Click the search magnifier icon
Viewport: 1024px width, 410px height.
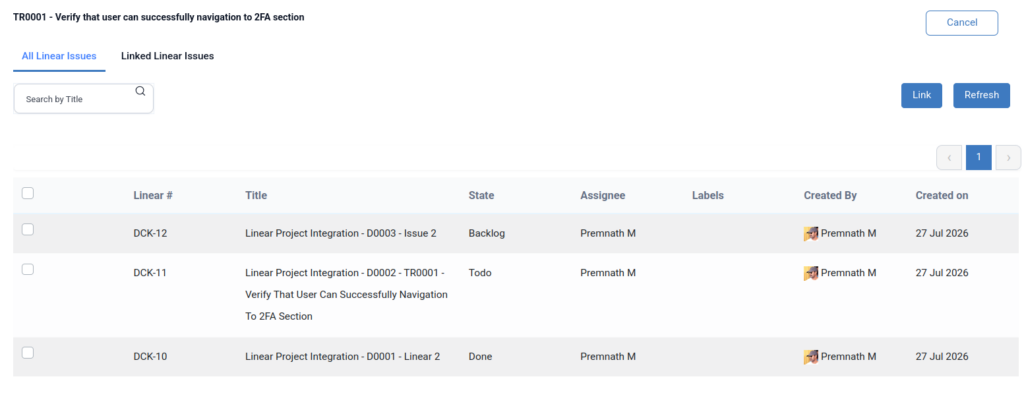pos(140,91)
